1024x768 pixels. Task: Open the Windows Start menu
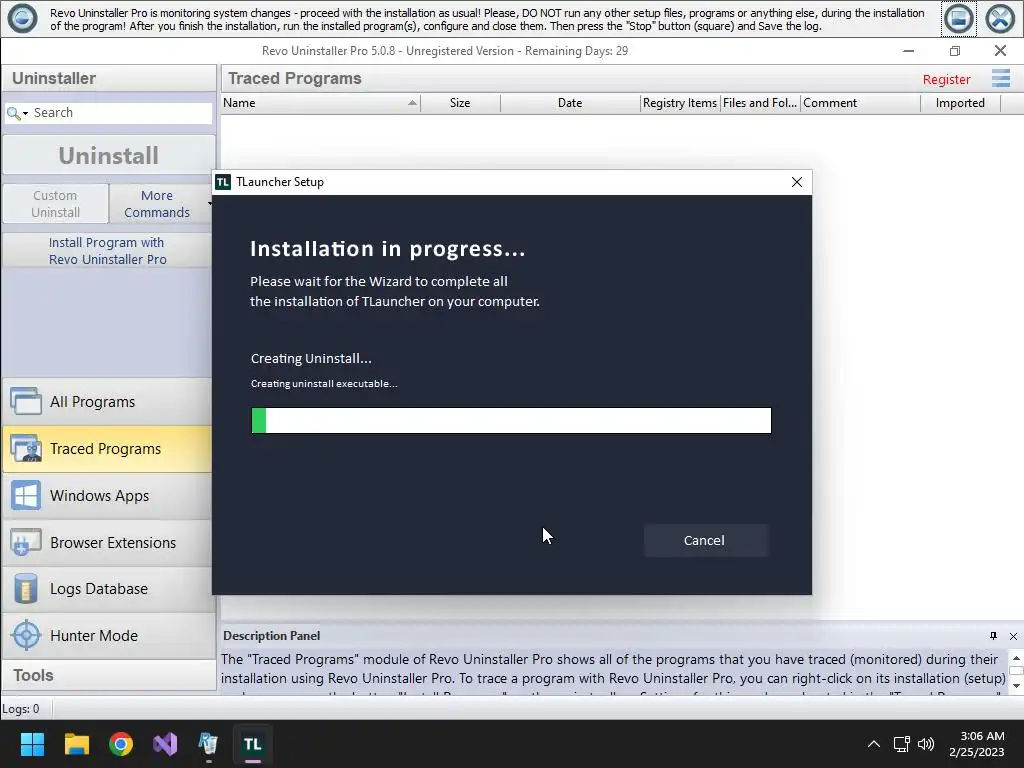pos(32,744)
